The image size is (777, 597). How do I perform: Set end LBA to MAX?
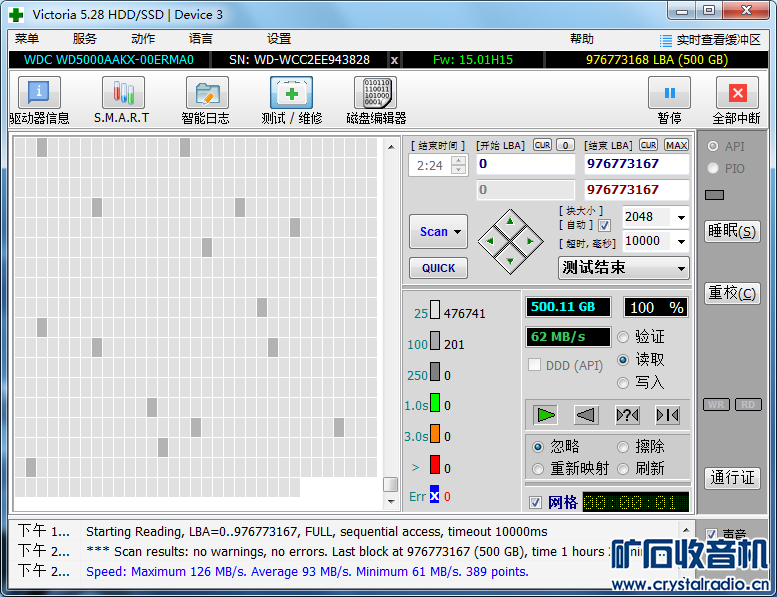pyautogui.click(x=676, y=145)
